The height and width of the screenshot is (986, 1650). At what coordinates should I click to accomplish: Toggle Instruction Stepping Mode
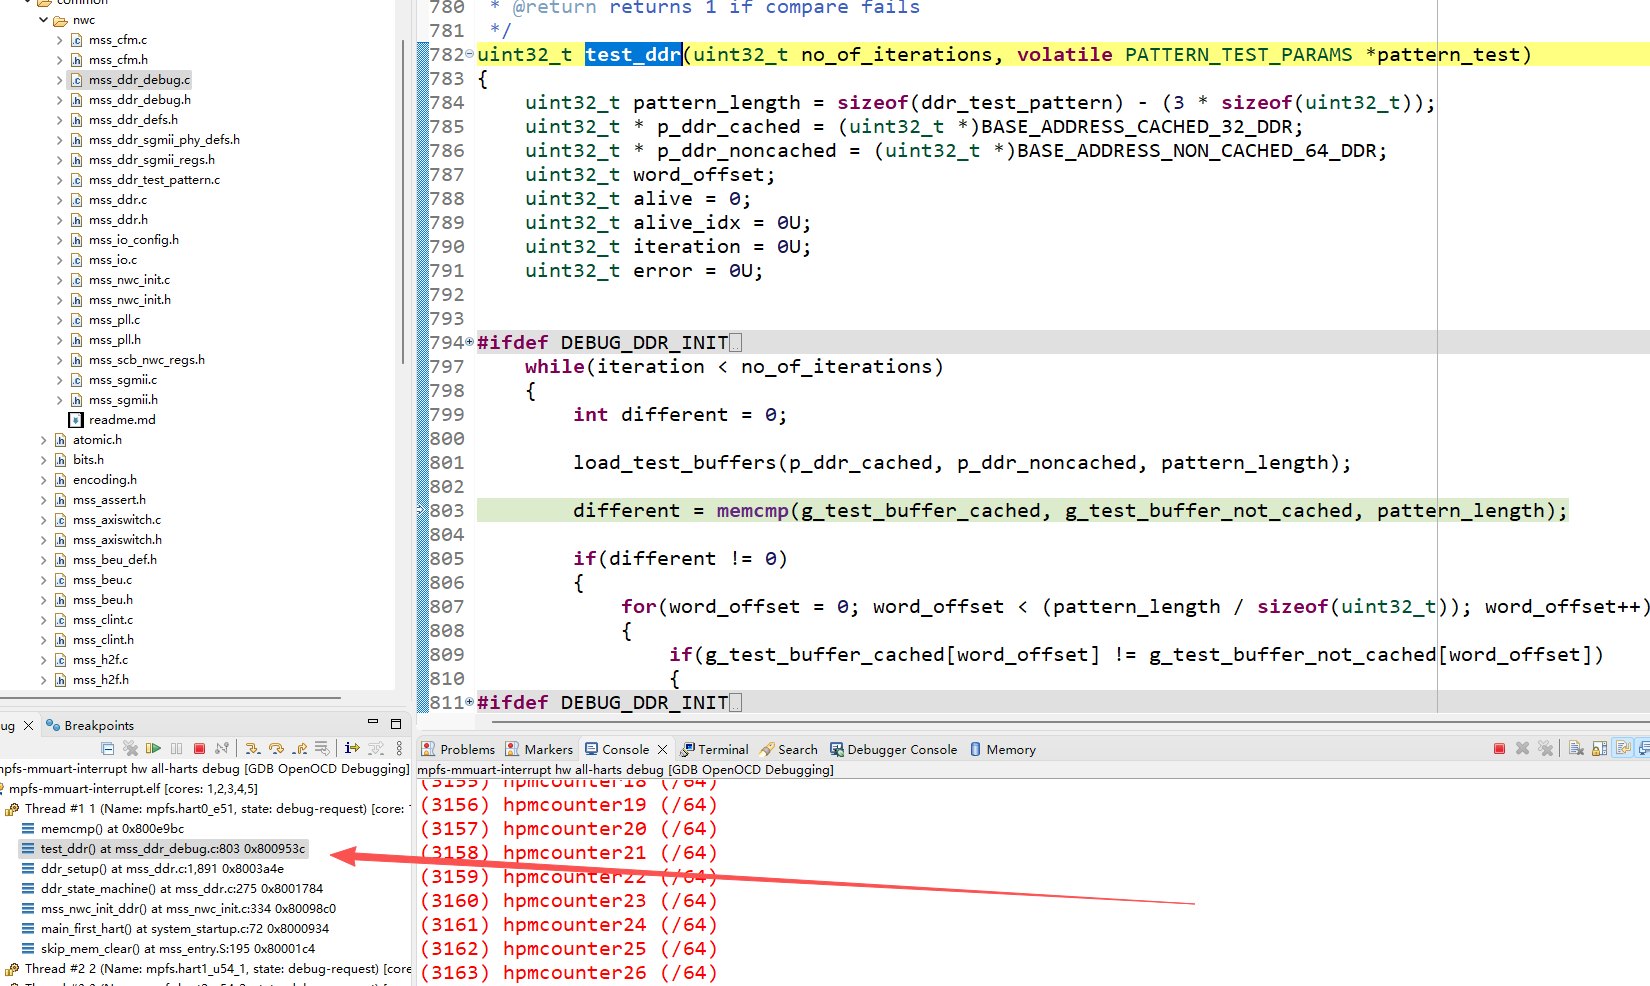(x=352, y=748)
